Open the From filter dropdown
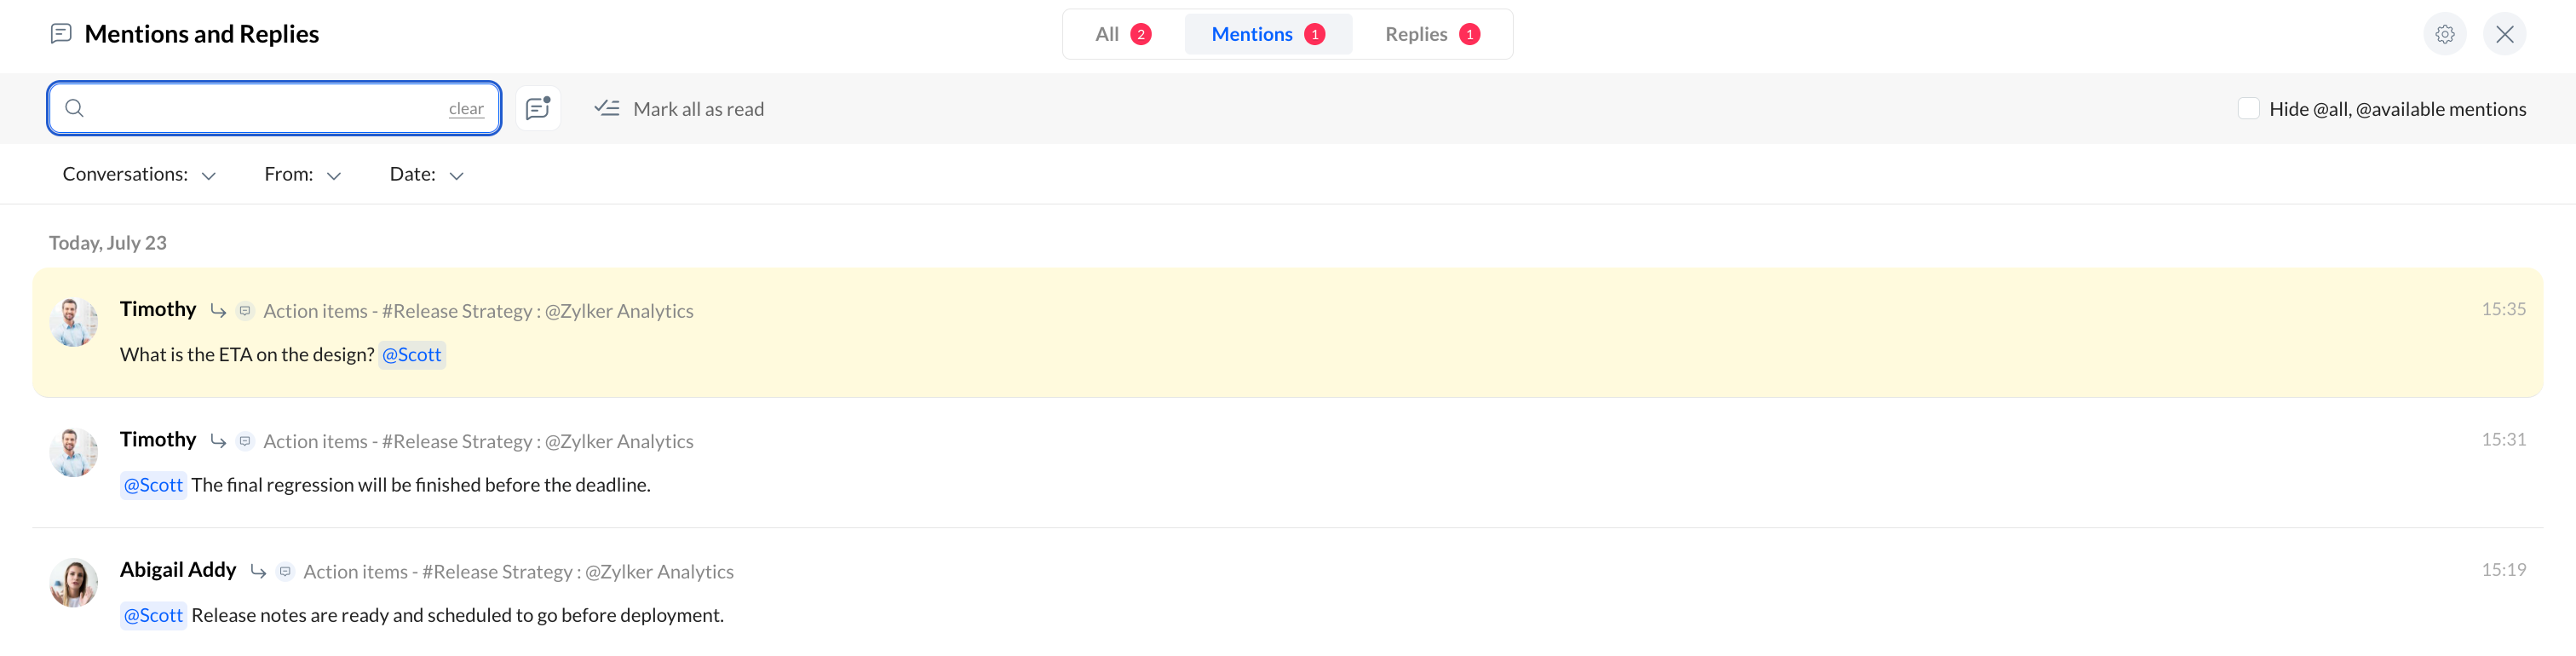 303,174
